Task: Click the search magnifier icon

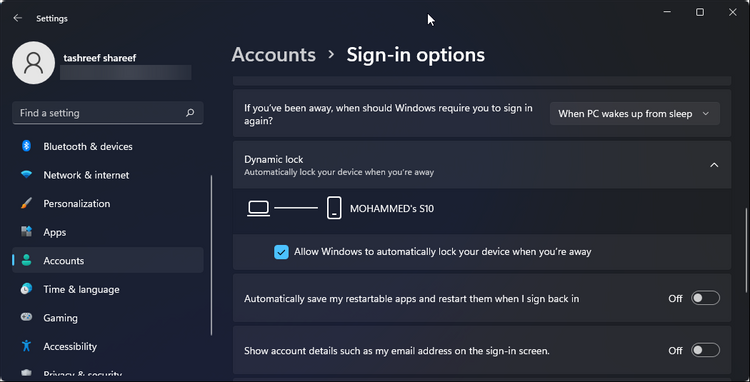Action: pos(190,113)
